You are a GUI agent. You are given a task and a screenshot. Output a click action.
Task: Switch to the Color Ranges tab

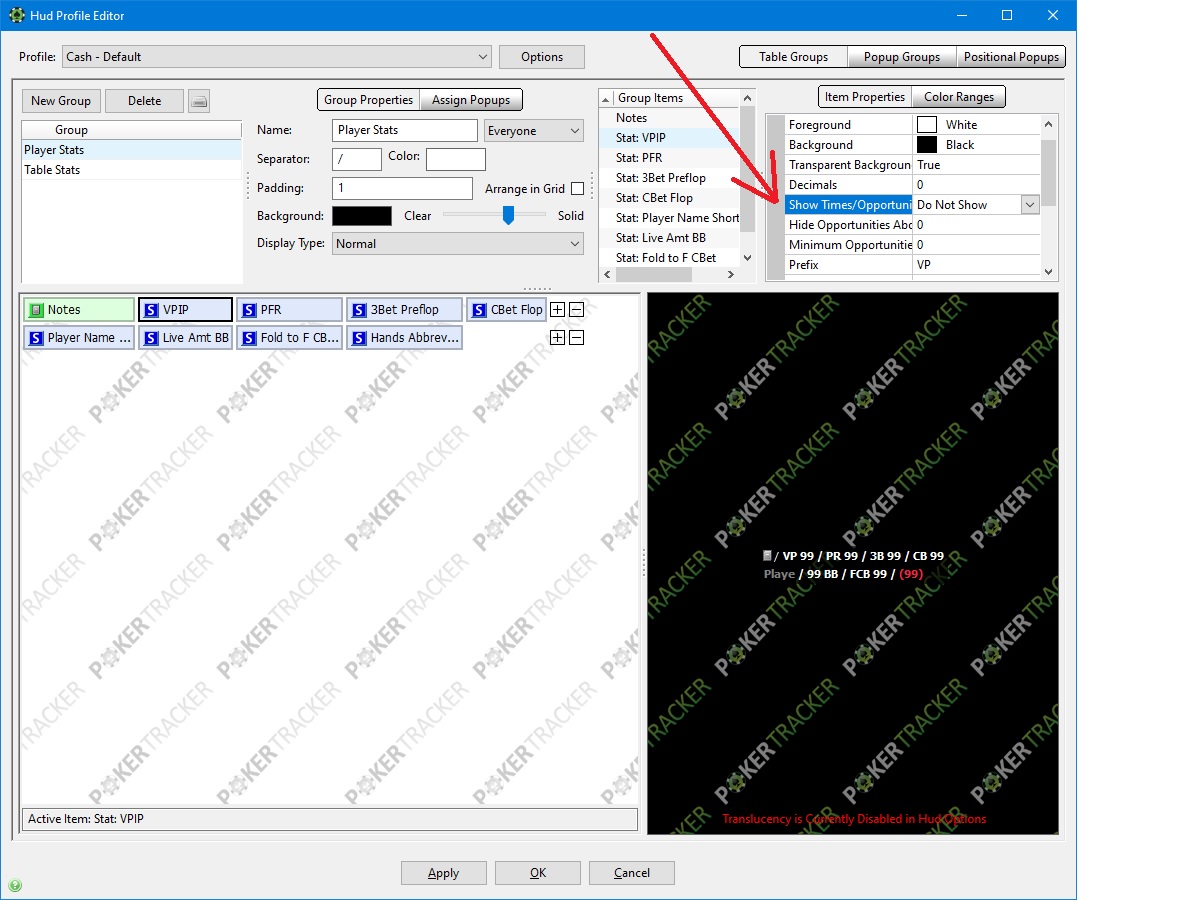tap(958, 97)
